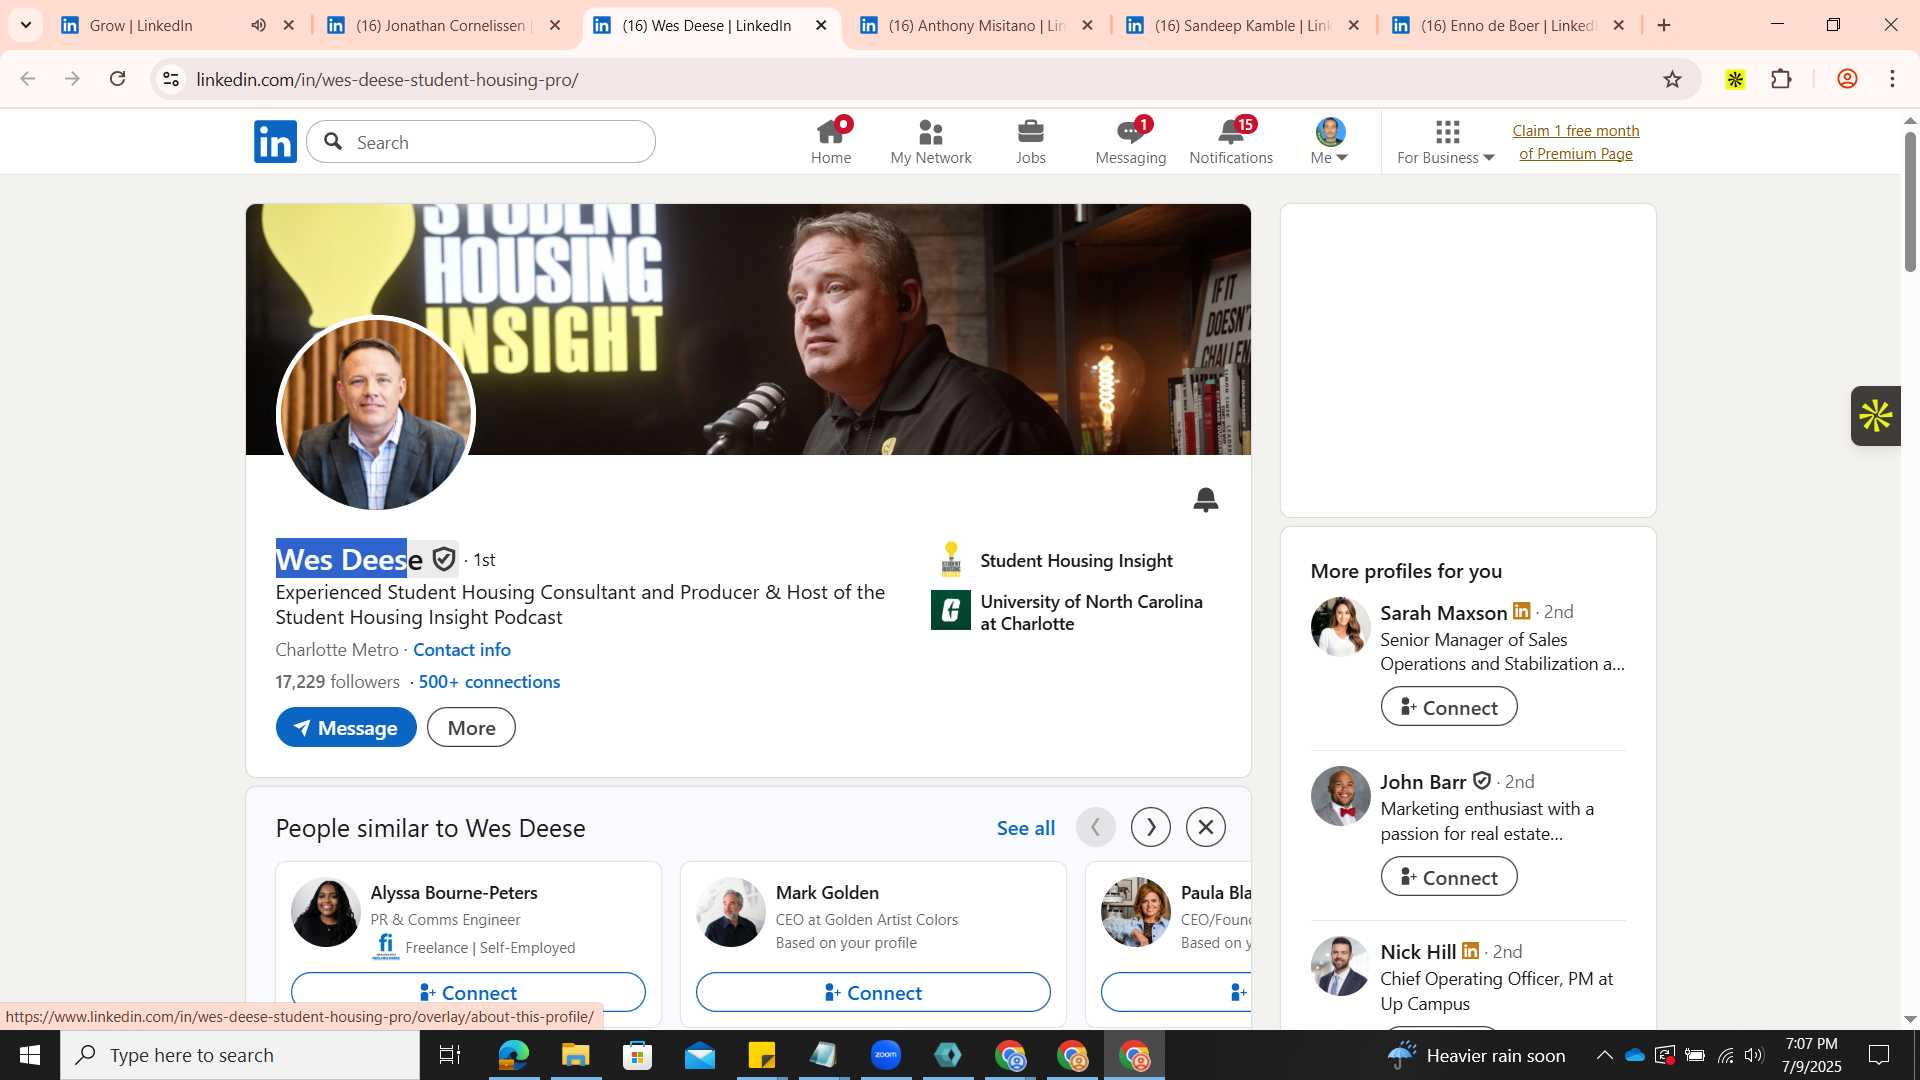Click previous chevron in similar people carousel
This screenshot has width=1920, height=1080.
point(1096,827)
